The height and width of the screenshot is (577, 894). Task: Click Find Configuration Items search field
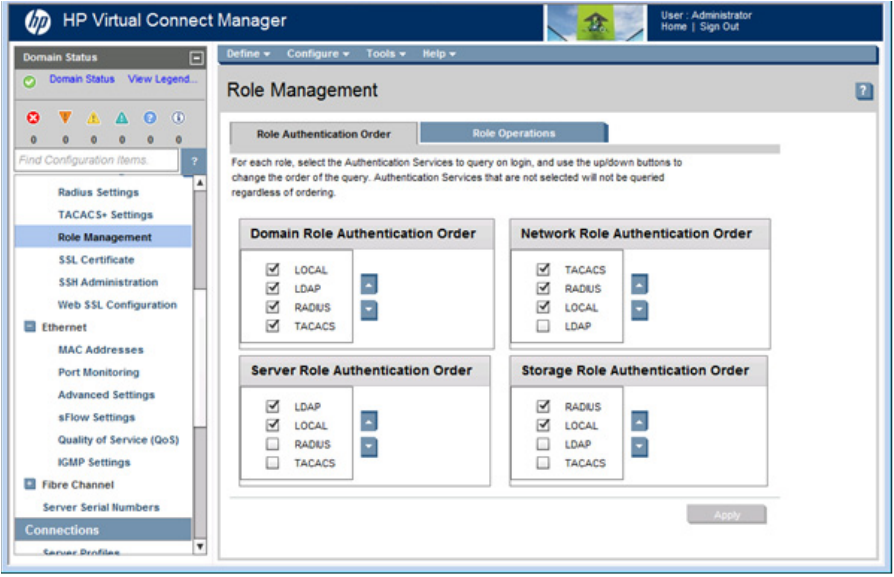point(96,160)
